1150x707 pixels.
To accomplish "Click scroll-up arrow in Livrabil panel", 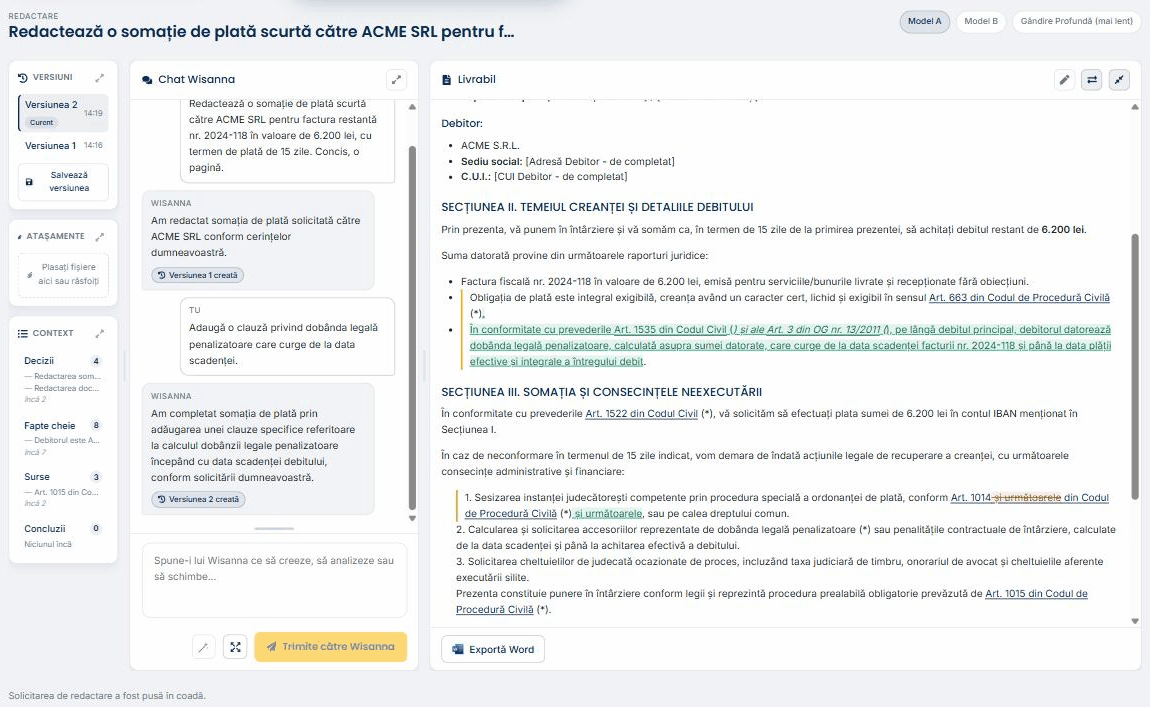I will pyautogui.click(x=1135, y=107).
